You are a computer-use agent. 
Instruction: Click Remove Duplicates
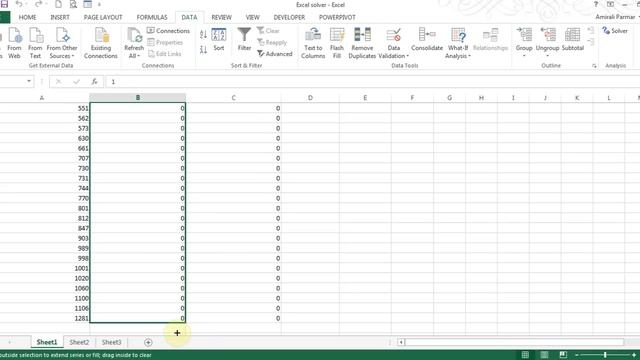click(x=362, y=43)
